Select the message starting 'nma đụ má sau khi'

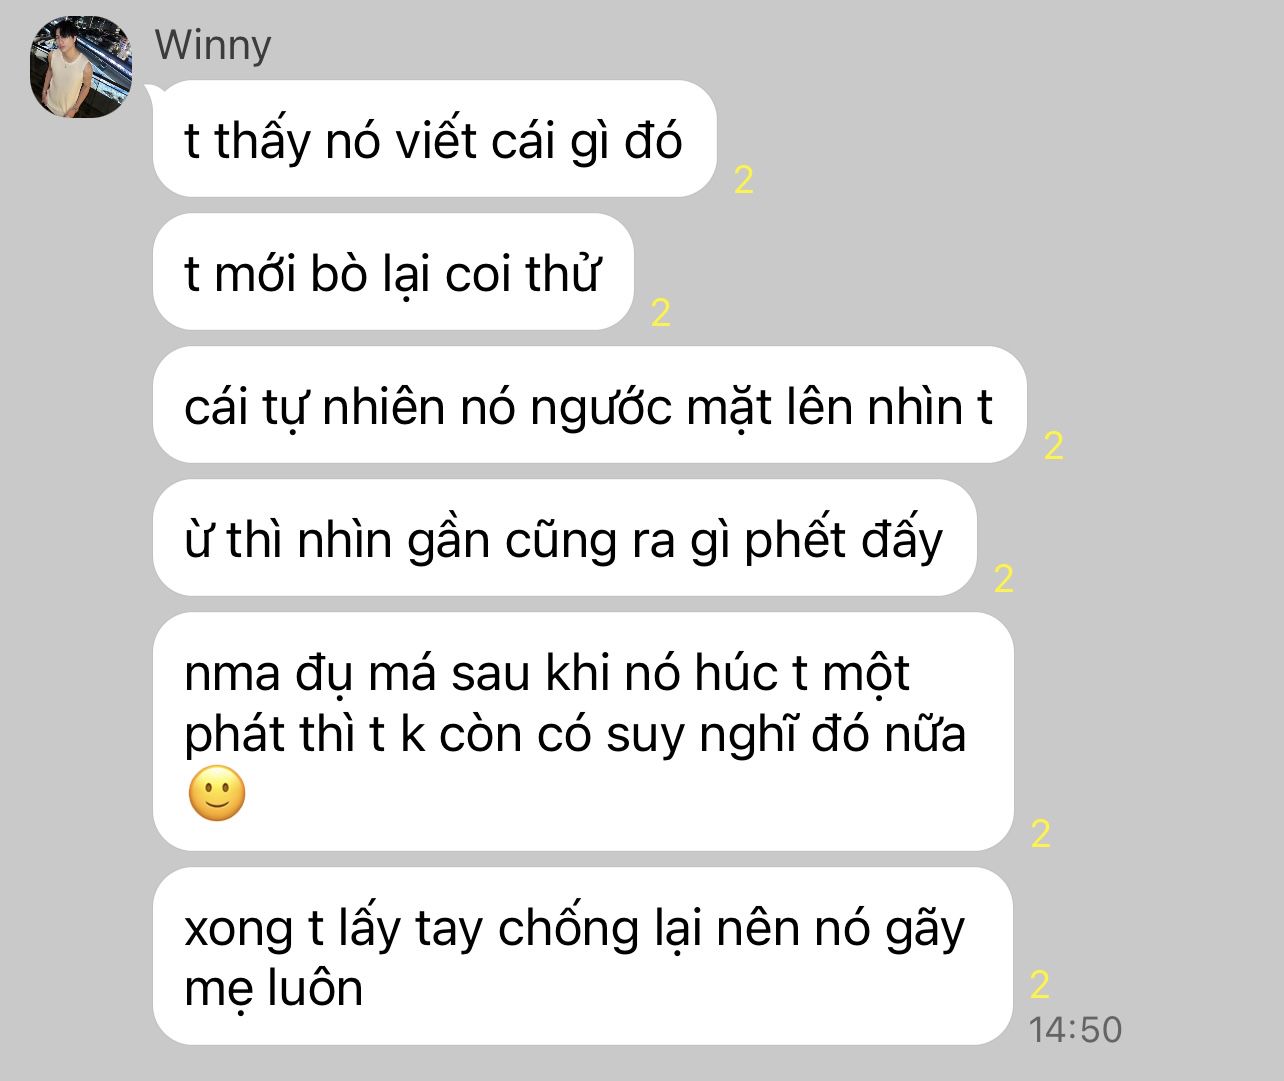583,732
